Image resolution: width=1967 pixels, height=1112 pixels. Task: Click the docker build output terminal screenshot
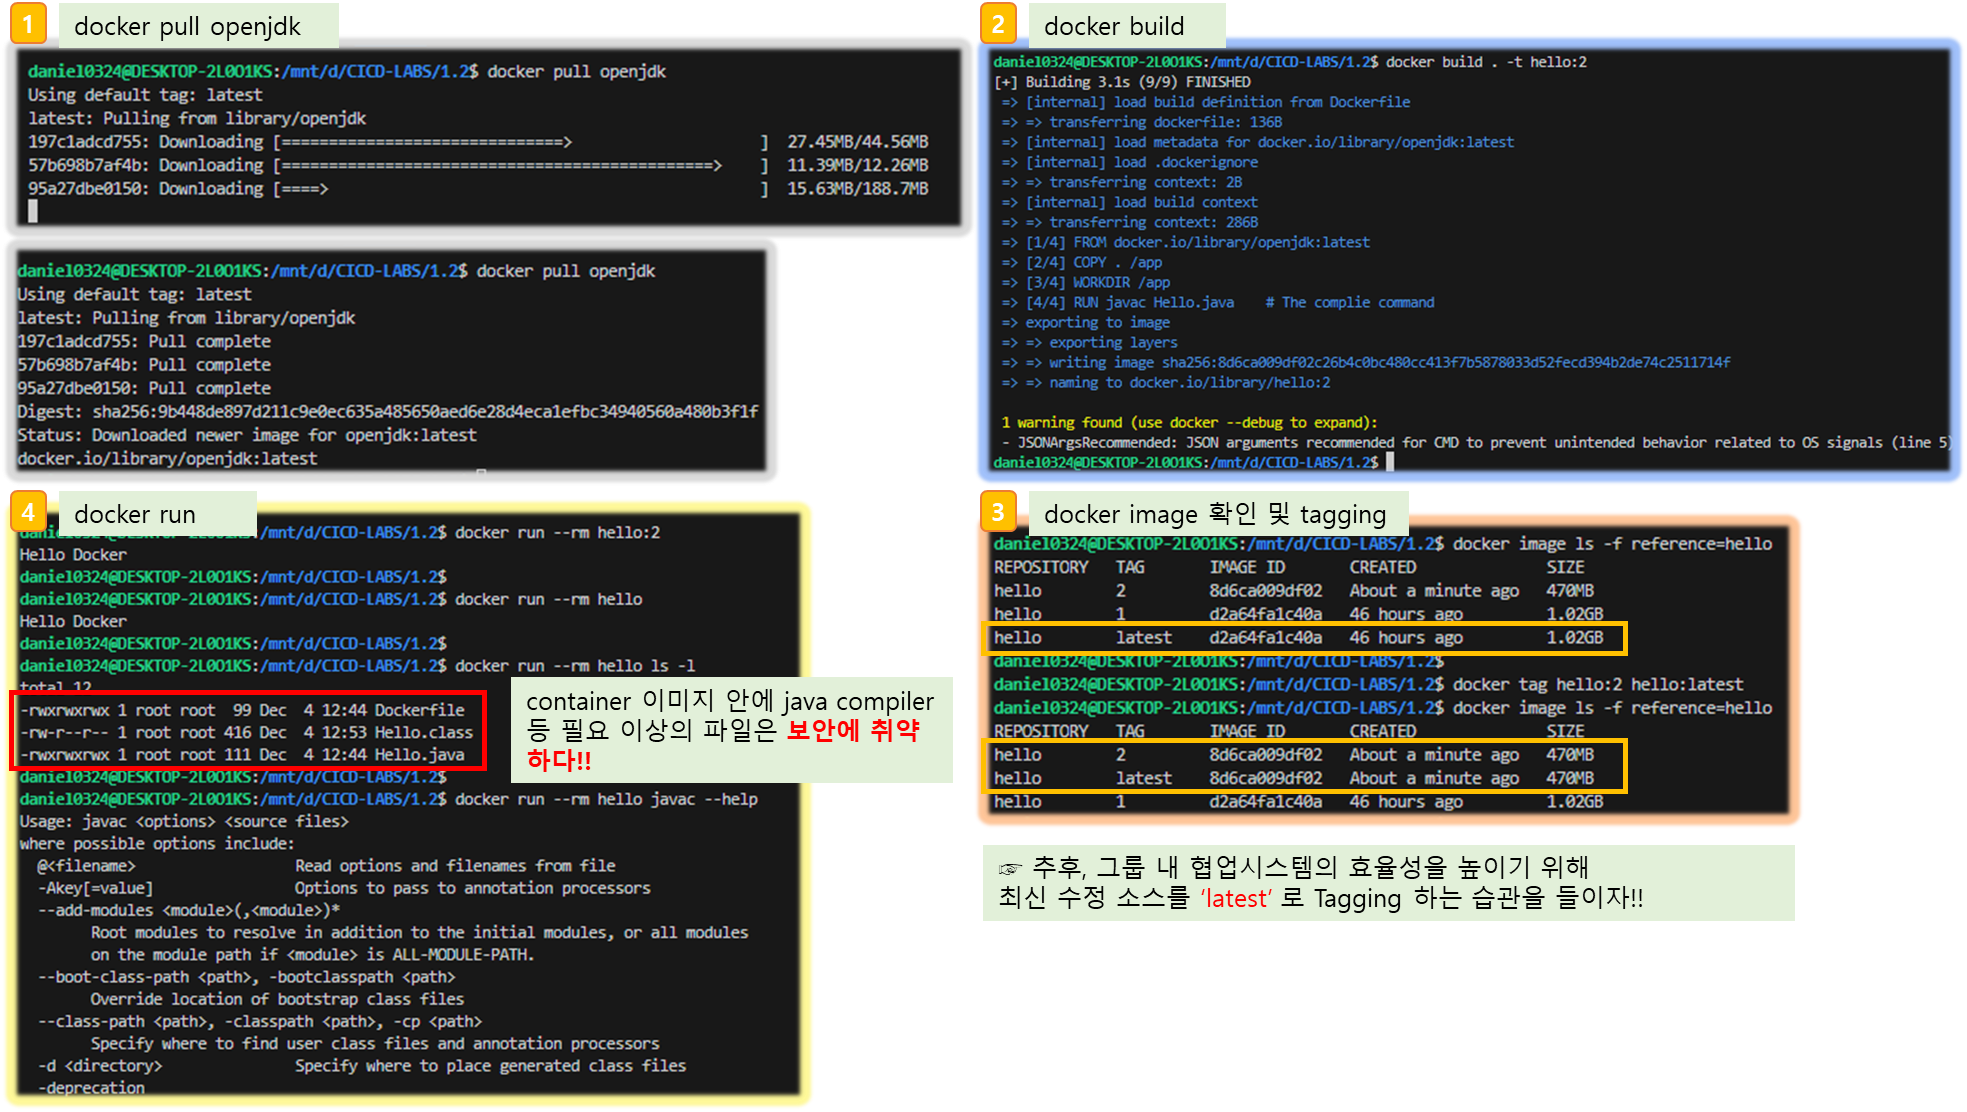[1468, 260]
